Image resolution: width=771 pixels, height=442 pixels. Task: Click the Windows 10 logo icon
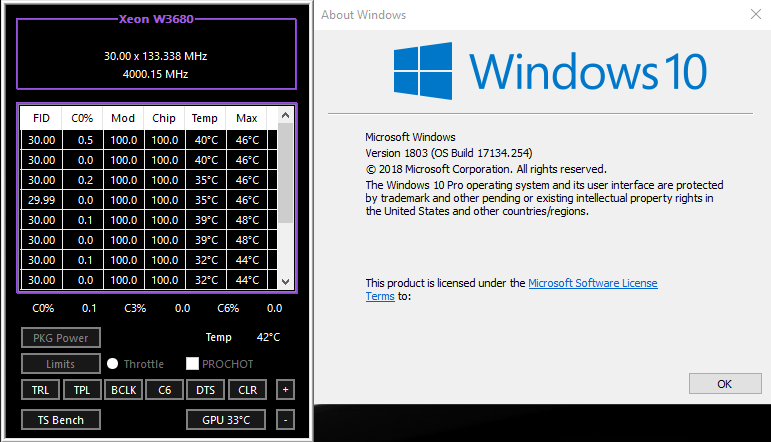click(423, 71)
